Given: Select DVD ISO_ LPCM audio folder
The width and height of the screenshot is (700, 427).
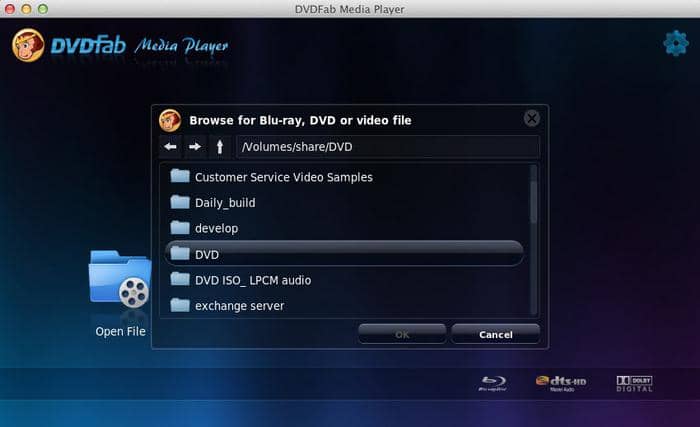Looking at the screenshot, I should tap(344, 280).
